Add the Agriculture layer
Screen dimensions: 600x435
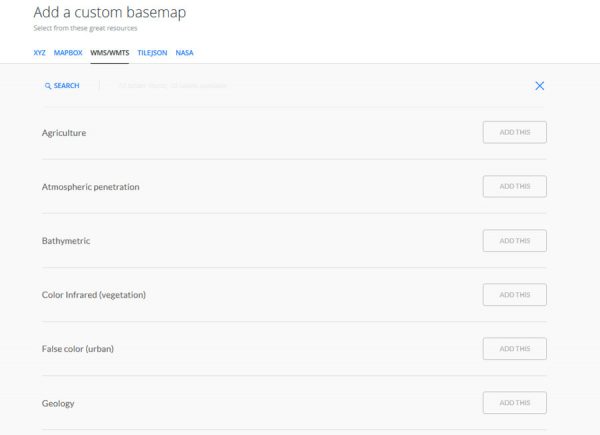515,132
